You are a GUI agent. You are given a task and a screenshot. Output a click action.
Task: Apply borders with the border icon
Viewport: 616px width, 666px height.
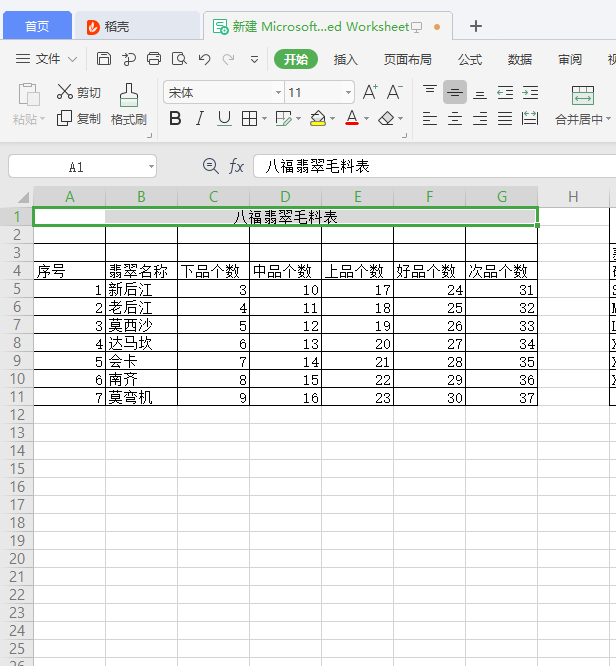(x=249, y=119)
